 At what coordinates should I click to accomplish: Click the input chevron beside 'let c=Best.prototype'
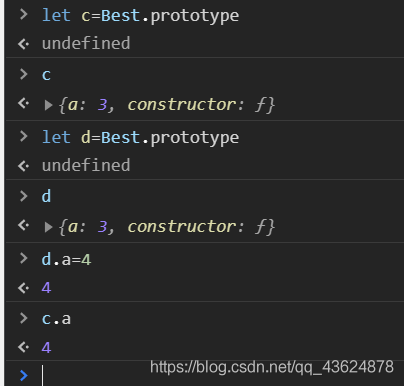pyautogui.click(x=24, y=14)
